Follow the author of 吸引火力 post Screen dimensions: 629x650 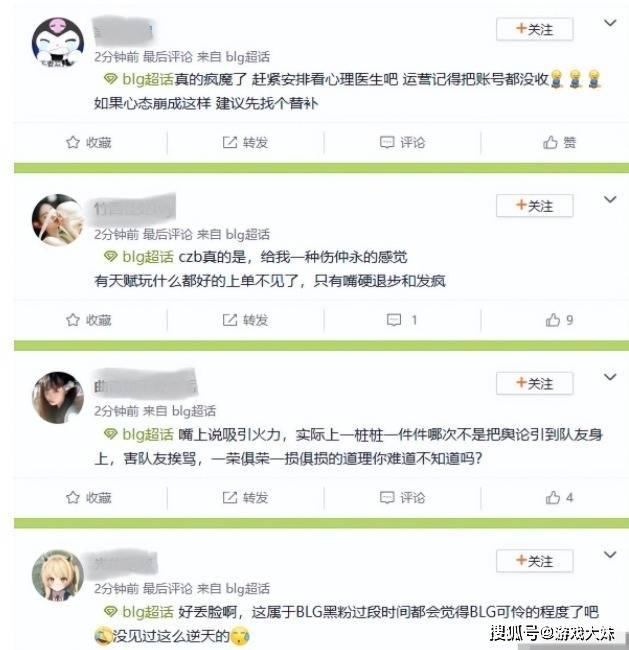click(x=534, y=383)
